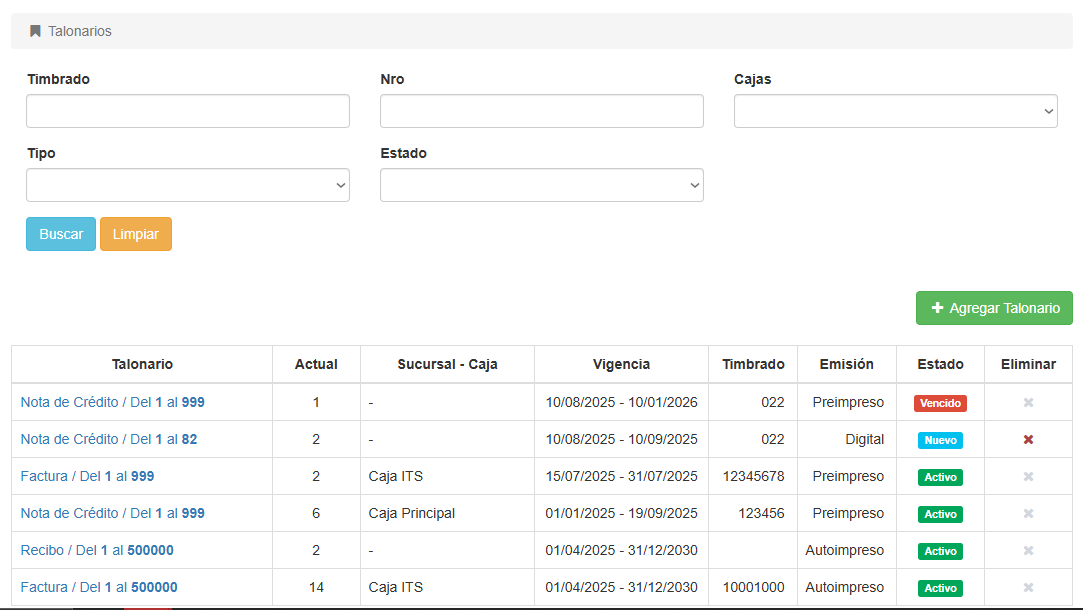Viewport: 1083px width, 610px height.
Task: Click delete X for Factura 1 al 500000
Action: coord(1028,588)
